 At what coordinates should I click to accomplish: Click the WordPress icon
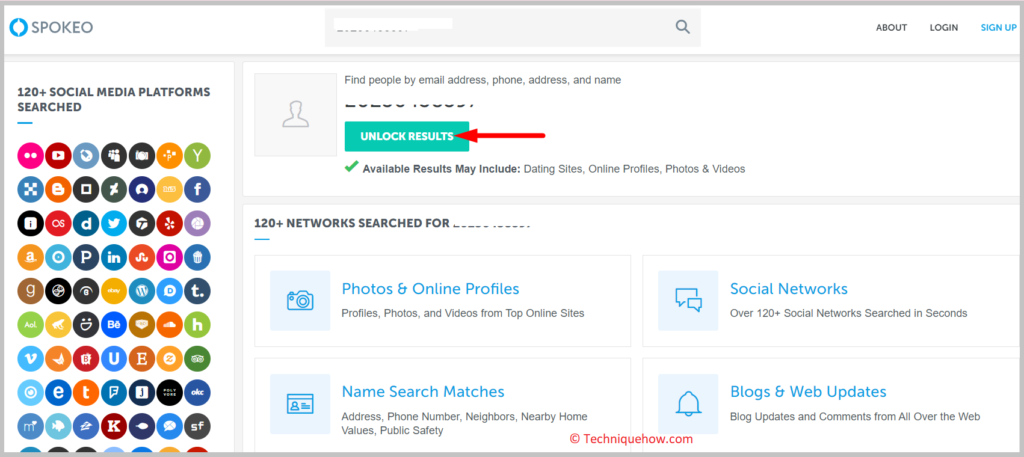coord(142,291)
